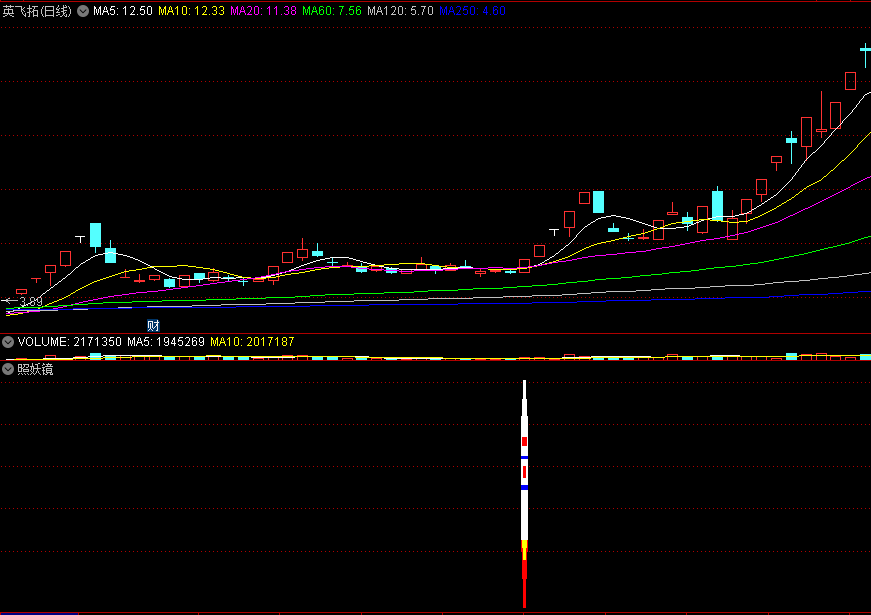The image size is (871, 615).
Task: Click the magenta MA20: 11.38 label
Action: [263, 11]
